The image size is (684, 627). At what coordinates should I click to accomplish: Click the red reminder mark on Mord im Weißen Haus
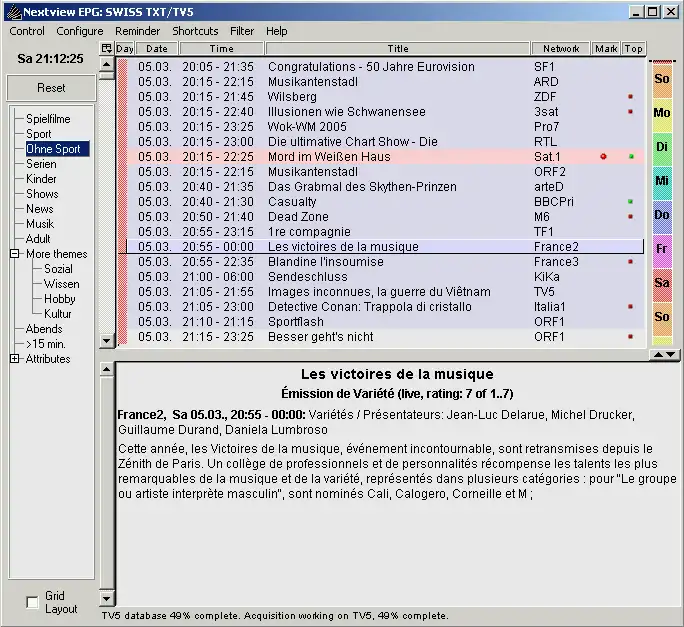pyautogui.click(x=603, y=157)
